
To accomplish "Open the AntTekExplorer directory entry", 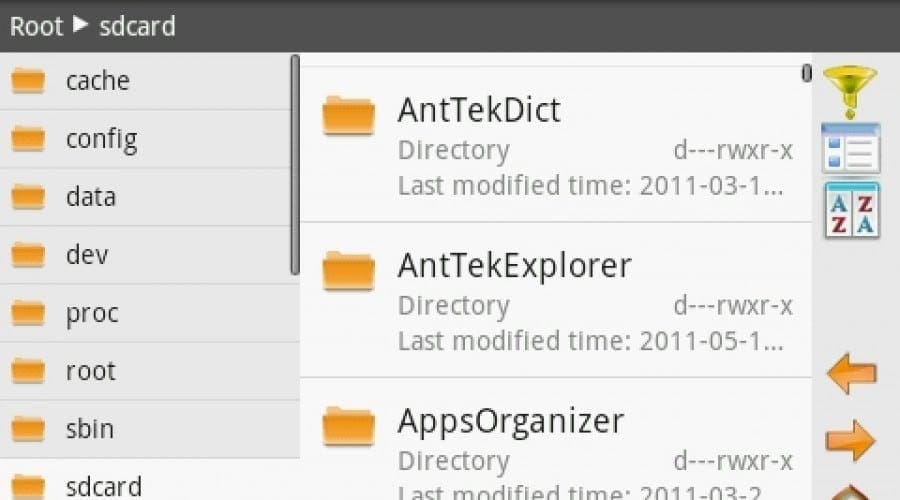I will (556, 300).
